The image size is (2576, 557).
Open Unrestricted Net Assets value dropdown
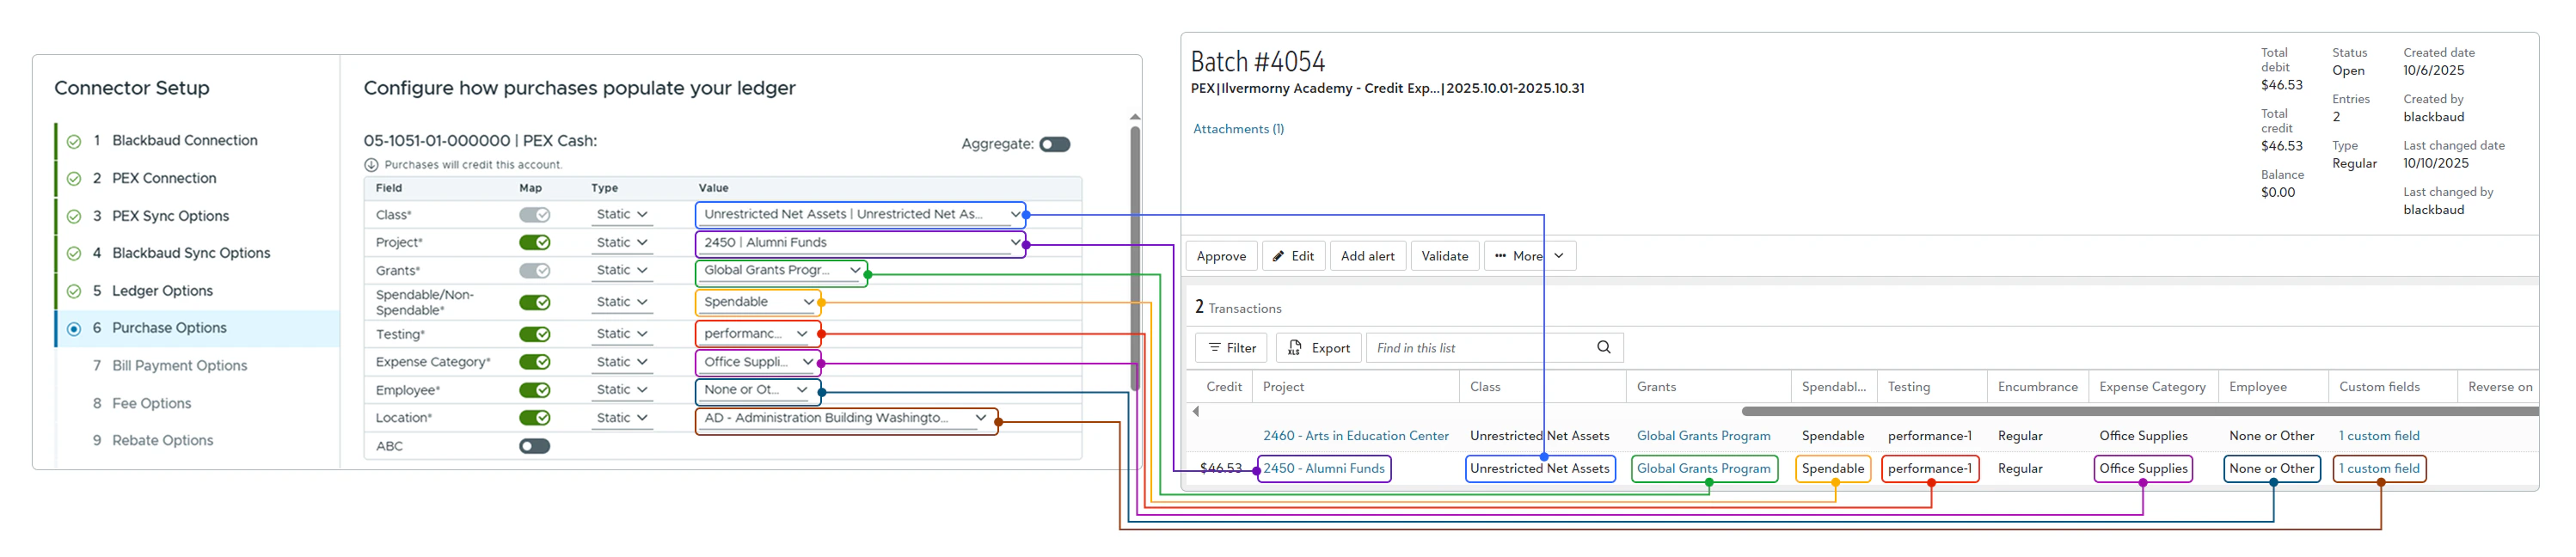[x=860, y=214]
